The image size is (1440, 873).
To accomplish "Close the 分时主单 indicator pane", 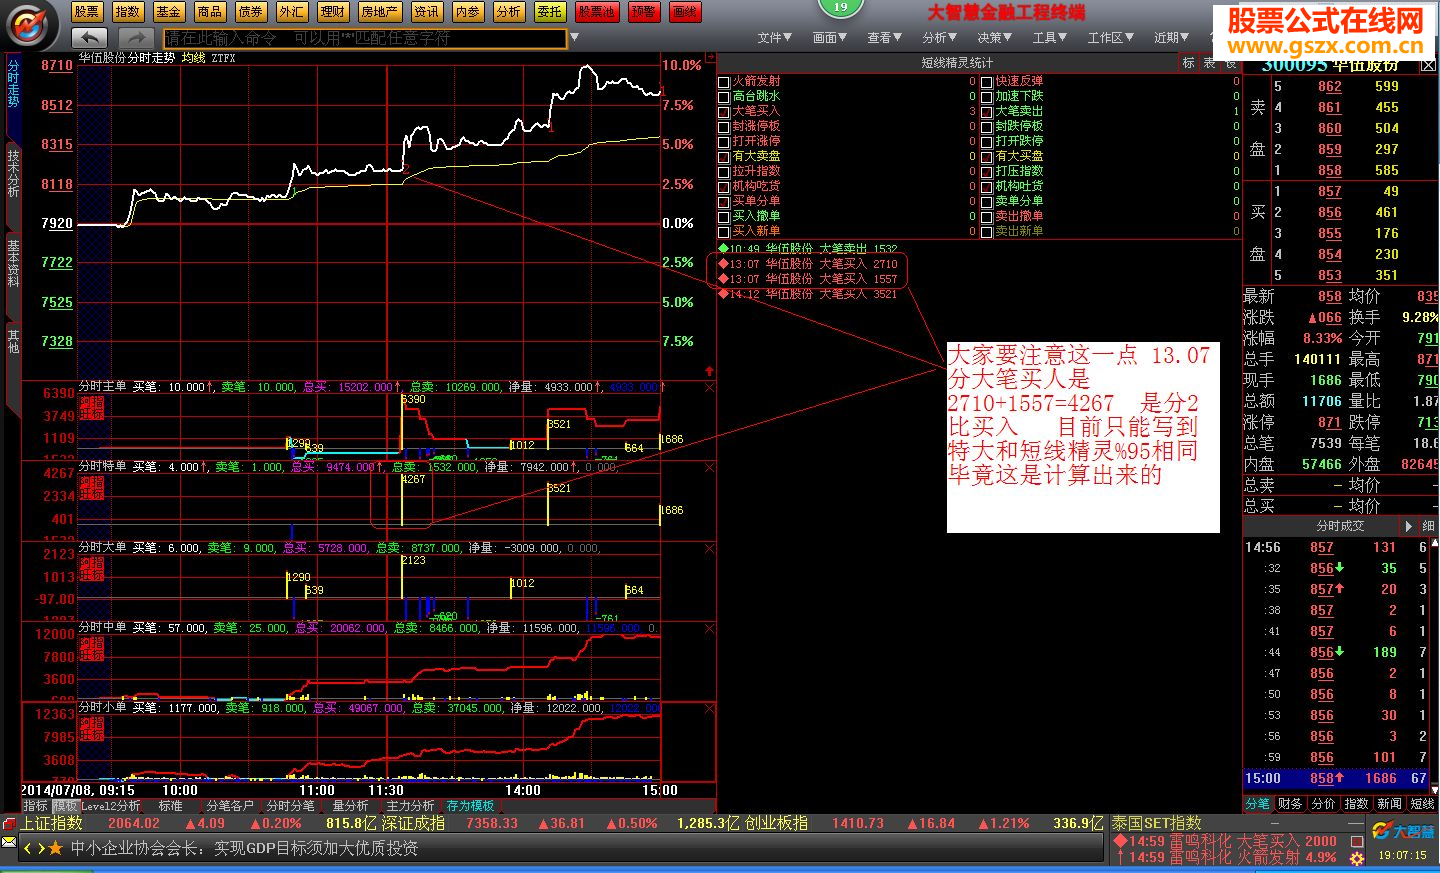I will tap(710, 387).
